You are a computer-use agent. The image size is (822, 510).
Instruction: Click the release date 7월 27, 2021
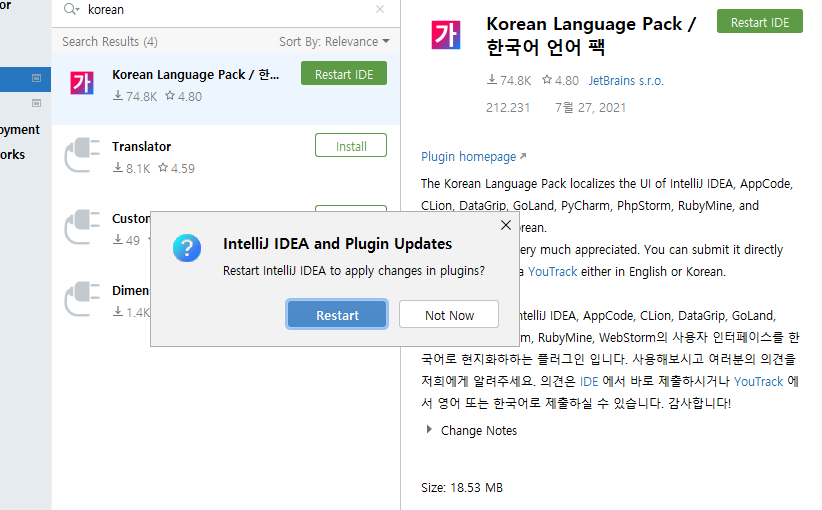coord(590,107)
